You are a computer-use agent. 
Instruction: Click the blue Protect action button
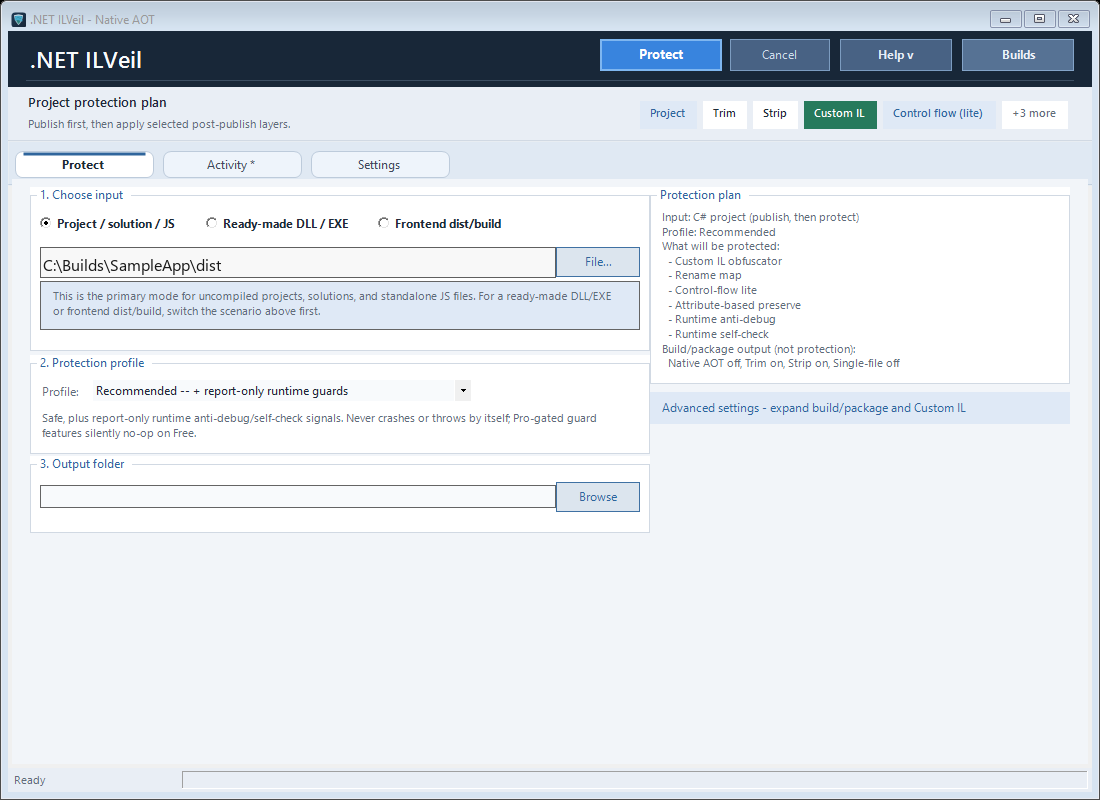pyautogui.click(x=661, y=55)
